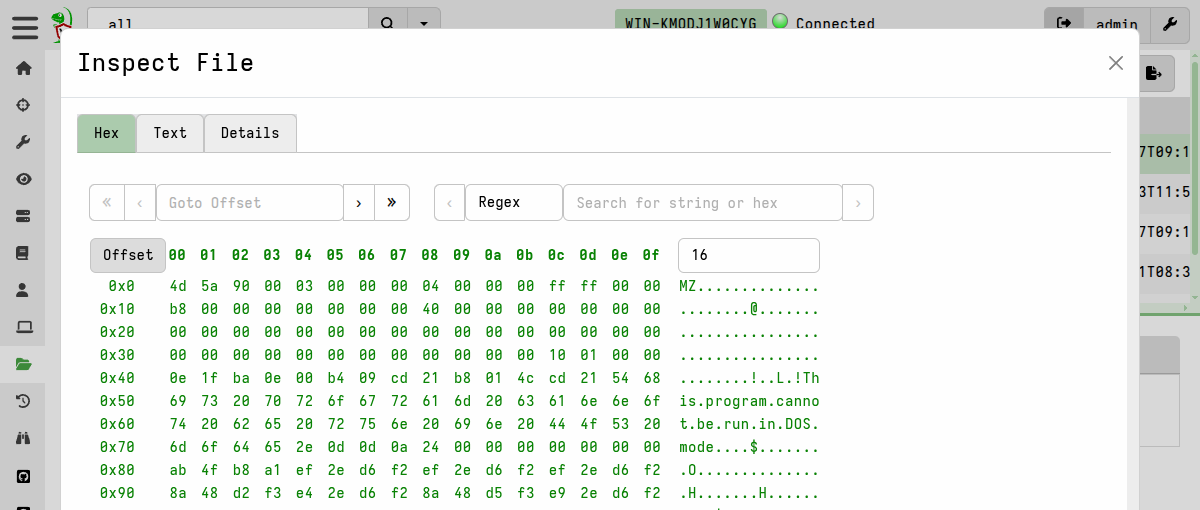The height and width of the screenshot is (510, 1200).
Task: Switch to the Hex tab
Action: pos(107,133)
